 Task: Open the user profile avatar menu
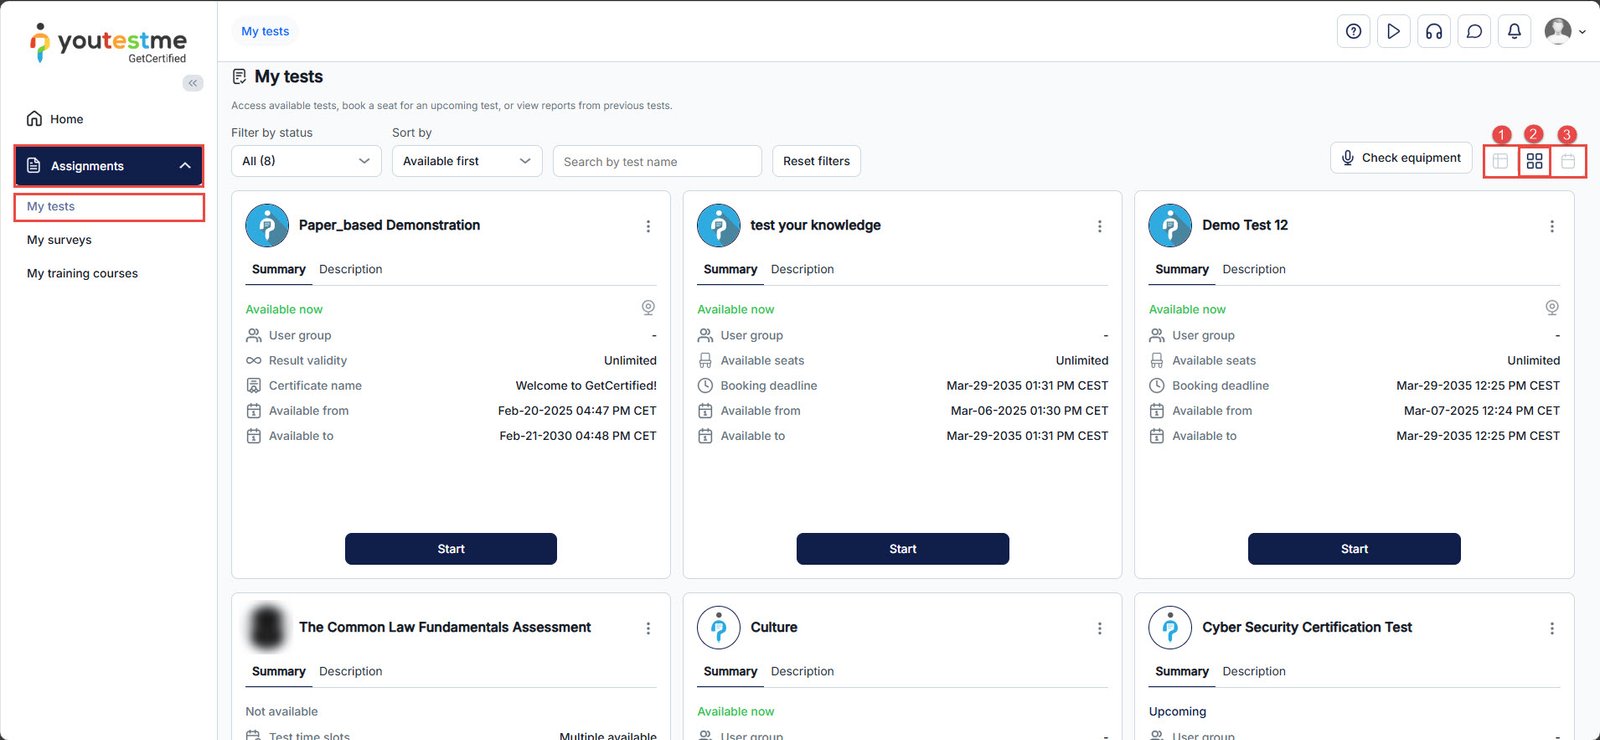(x=1564, y=31)
